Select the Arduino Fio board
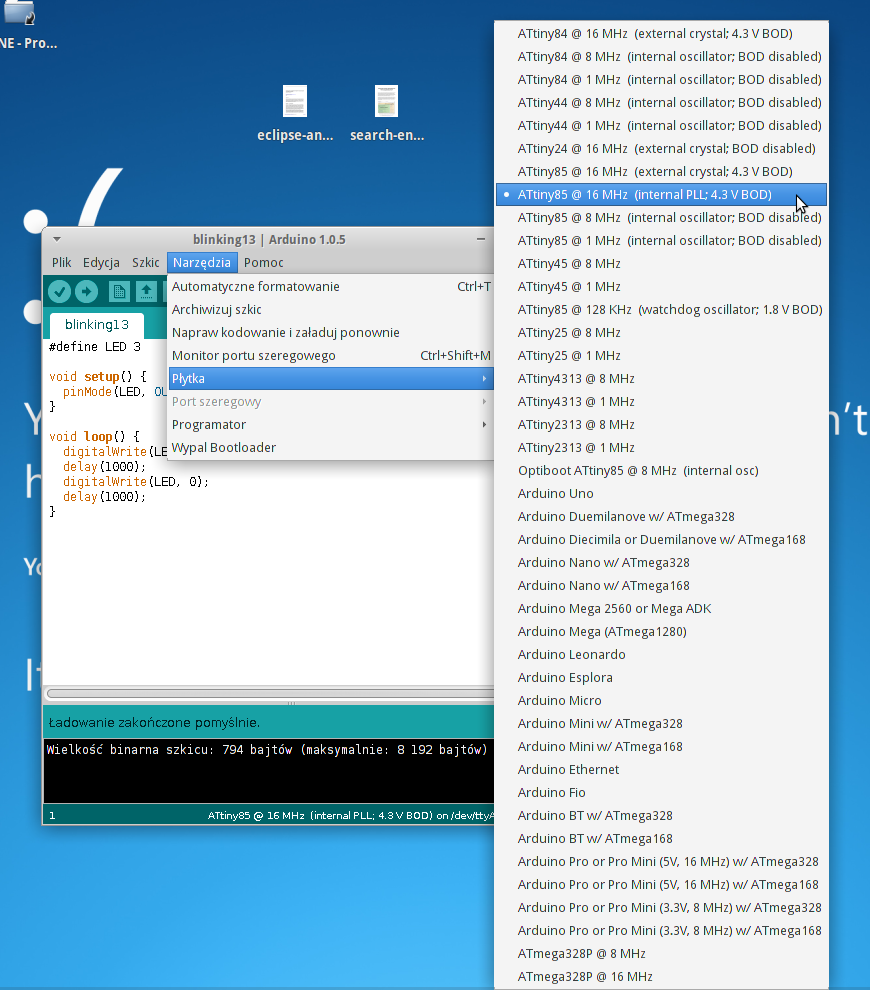 (662, 792)
